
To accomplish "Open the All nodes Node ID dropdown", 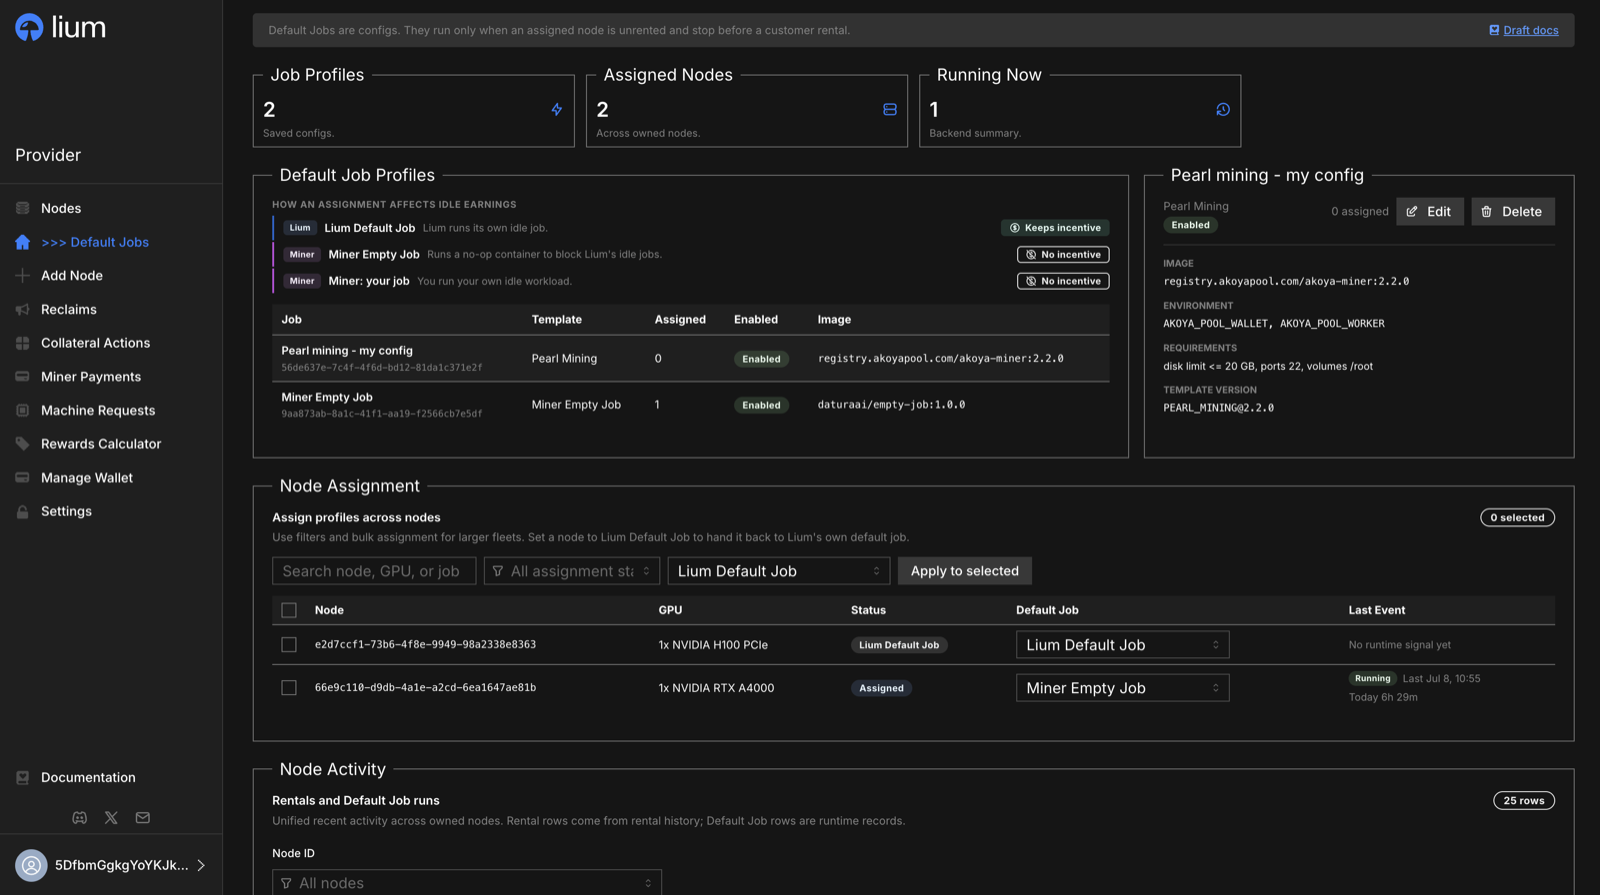I will 467,883.
